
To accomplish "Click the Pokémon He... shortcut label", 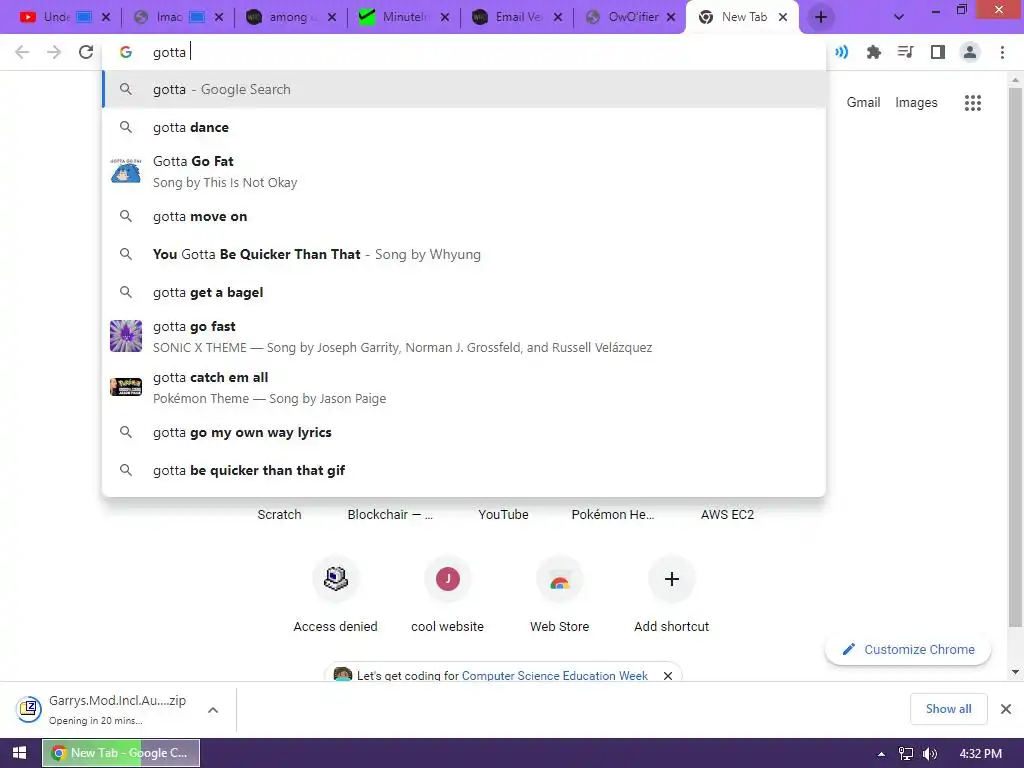I will pos(613,515).
